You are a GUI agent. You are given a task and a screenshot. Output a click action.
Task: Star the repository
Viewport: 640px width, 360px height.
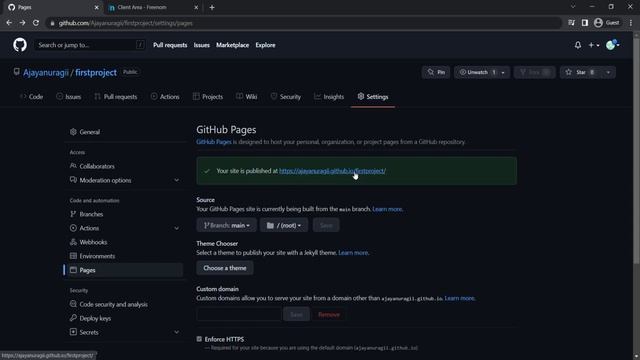coord(580,72)
